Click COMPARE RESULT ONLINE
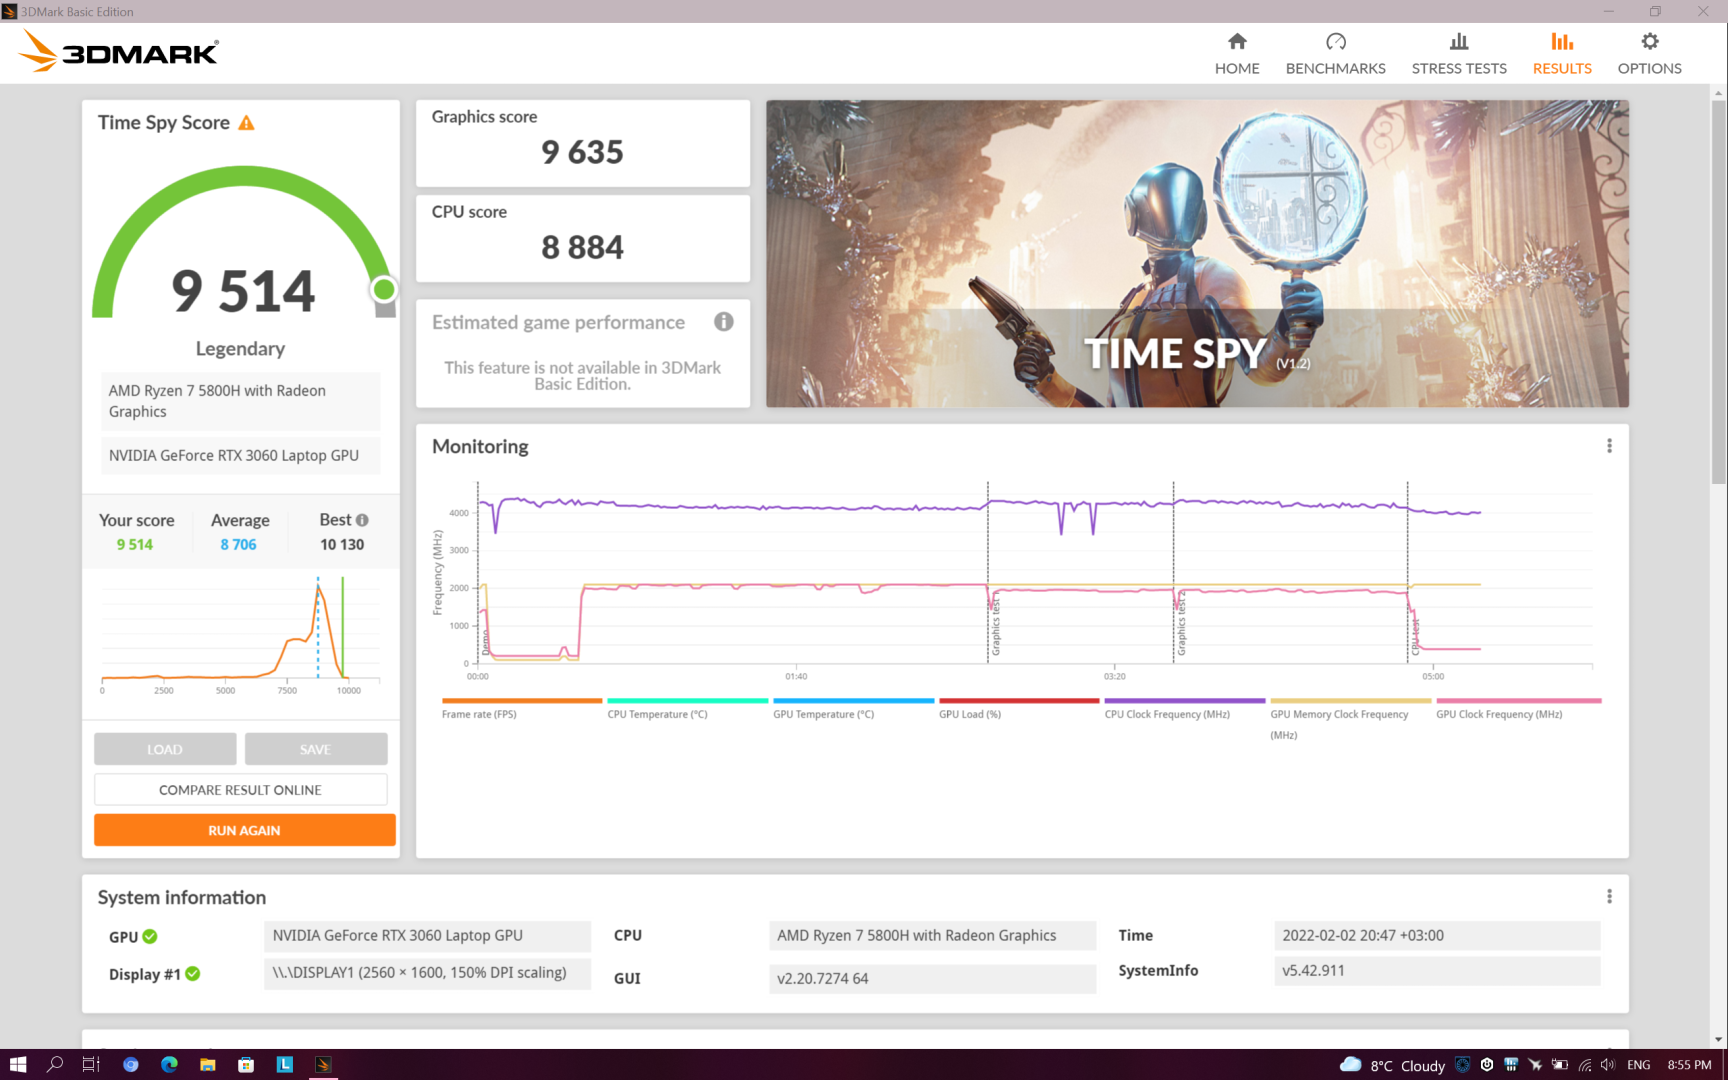 [x=240, y=790]
